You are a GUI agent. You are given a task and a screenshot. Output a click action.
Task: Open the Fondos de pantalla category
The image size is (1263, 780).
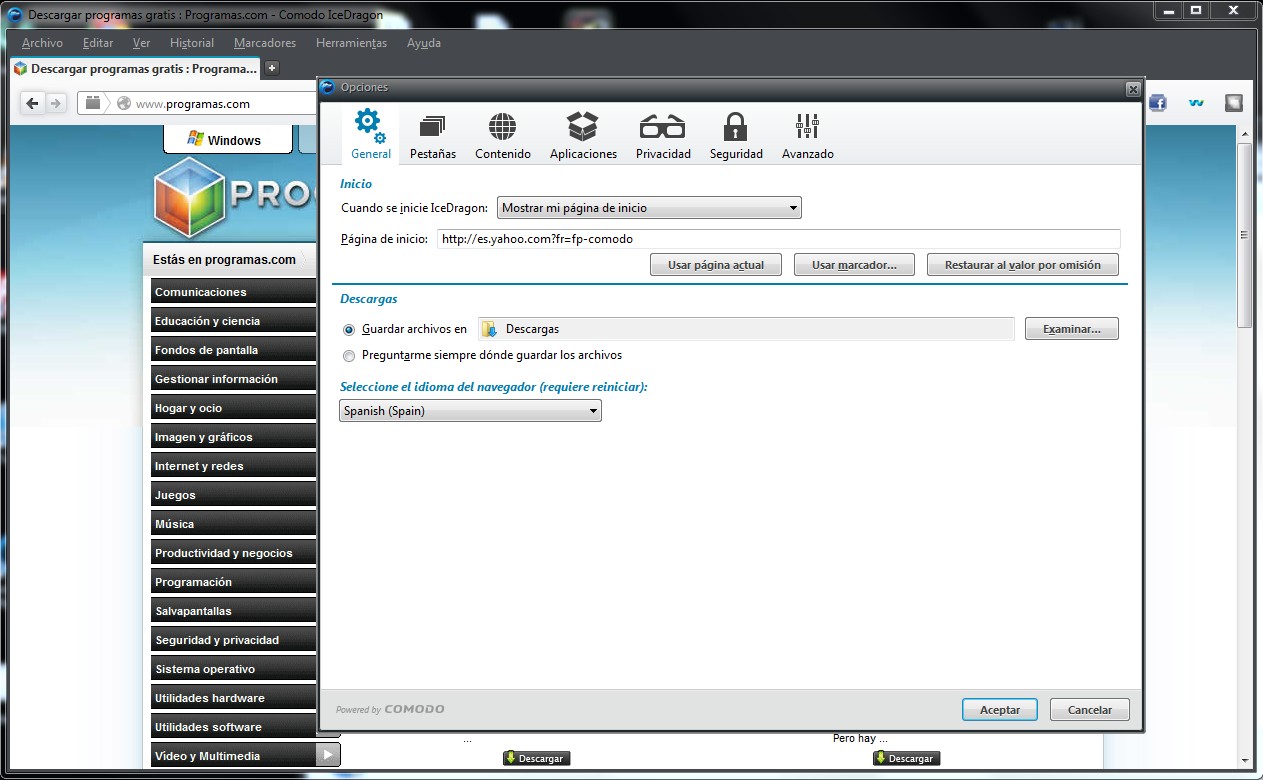tap(234, 350)
